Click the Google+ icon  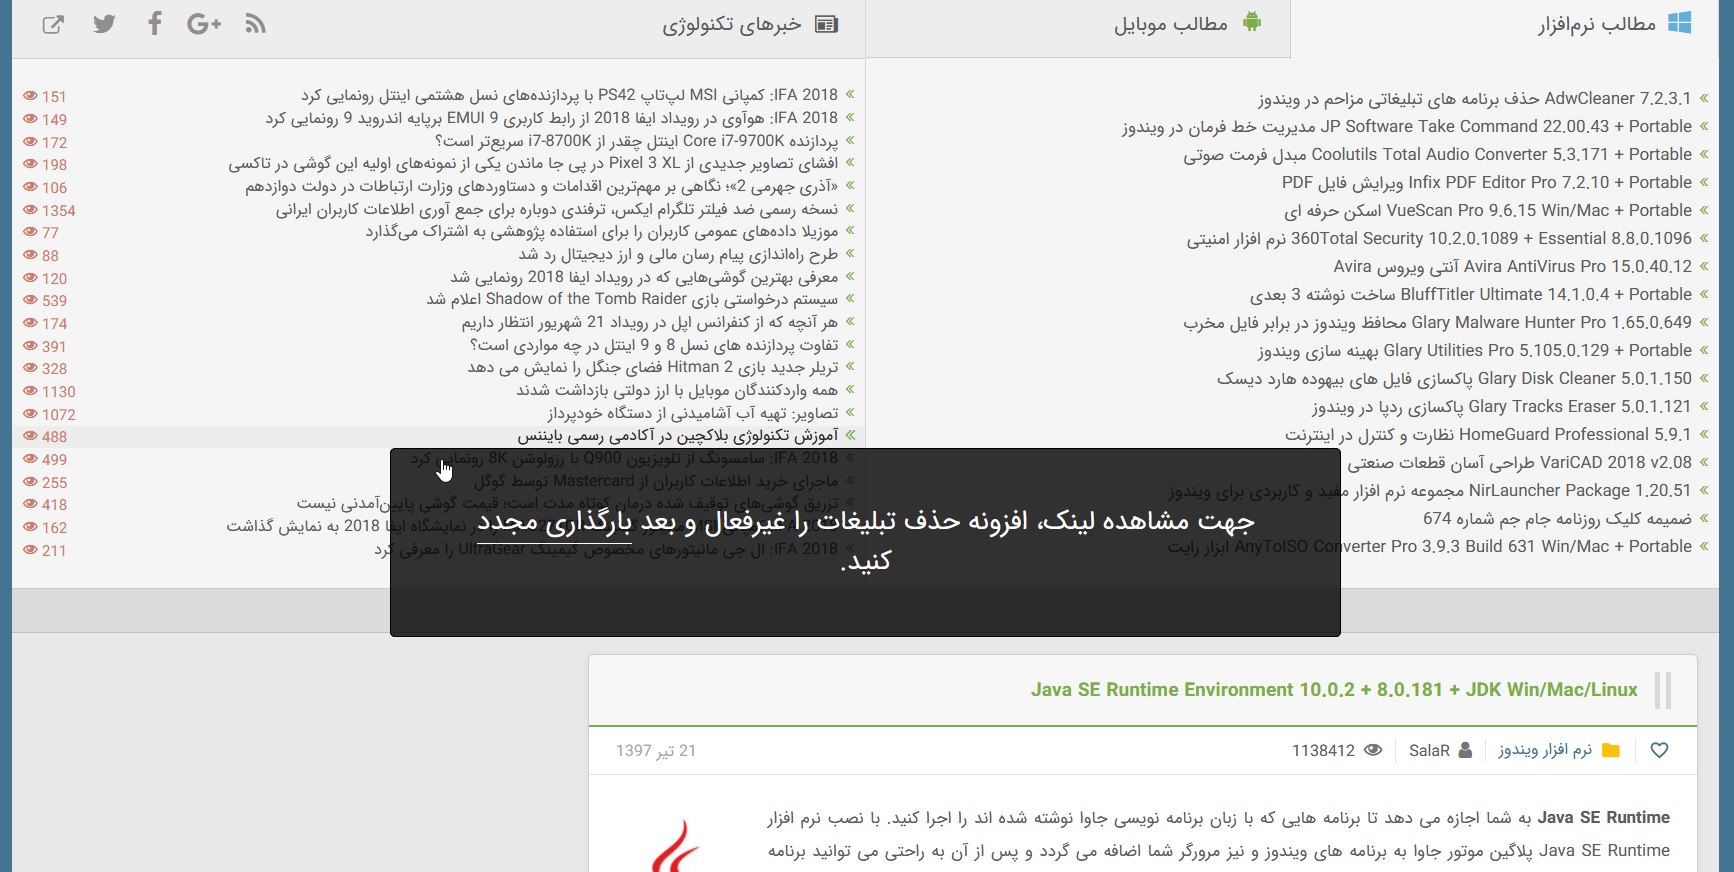(x=203, y=24)
